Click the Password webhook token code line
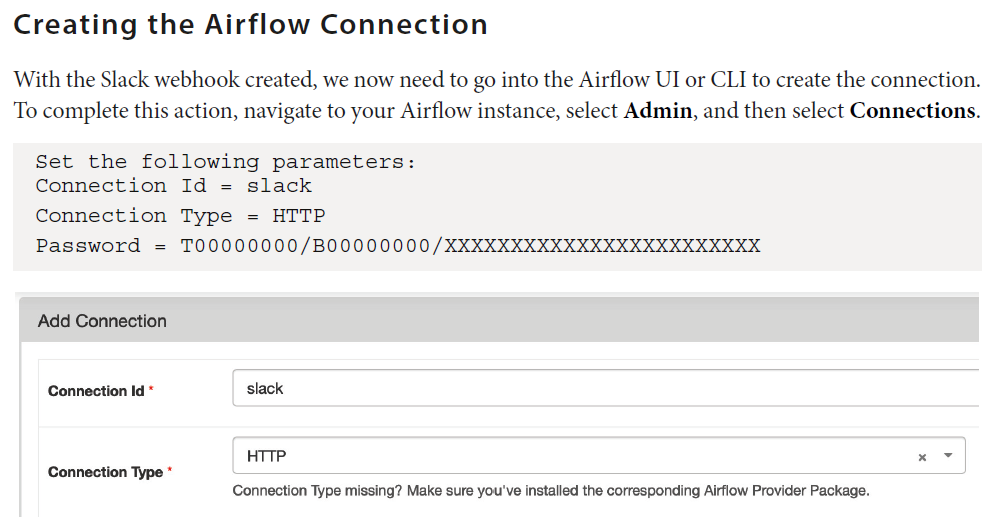Screen dimensions: 994x517 coord(398,246)
